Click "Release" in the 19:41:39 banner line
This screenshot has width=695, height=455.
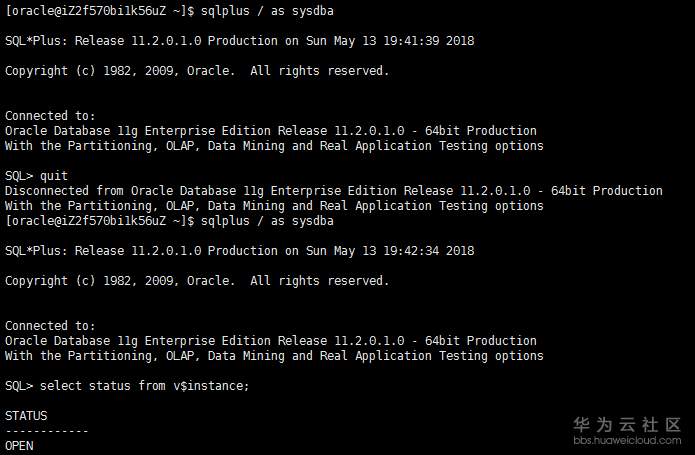[100, 41]
